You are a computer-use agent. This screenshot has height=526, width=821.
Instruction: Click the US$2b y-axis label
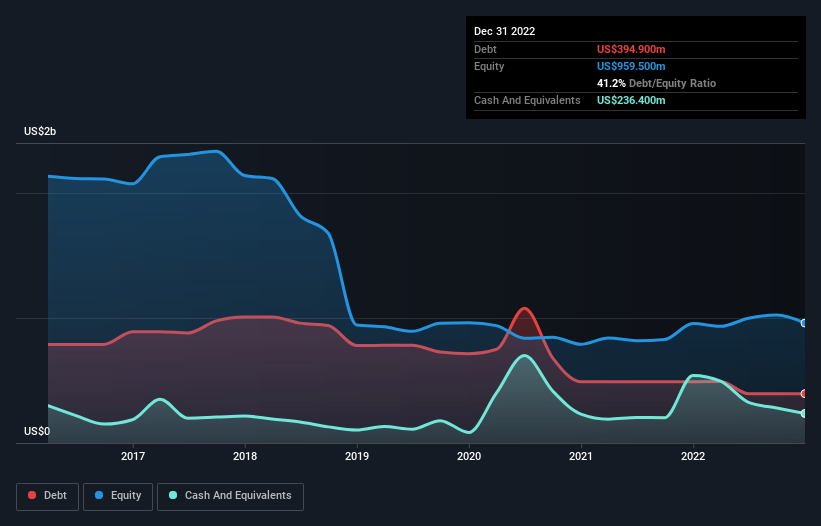pos(40,131)
